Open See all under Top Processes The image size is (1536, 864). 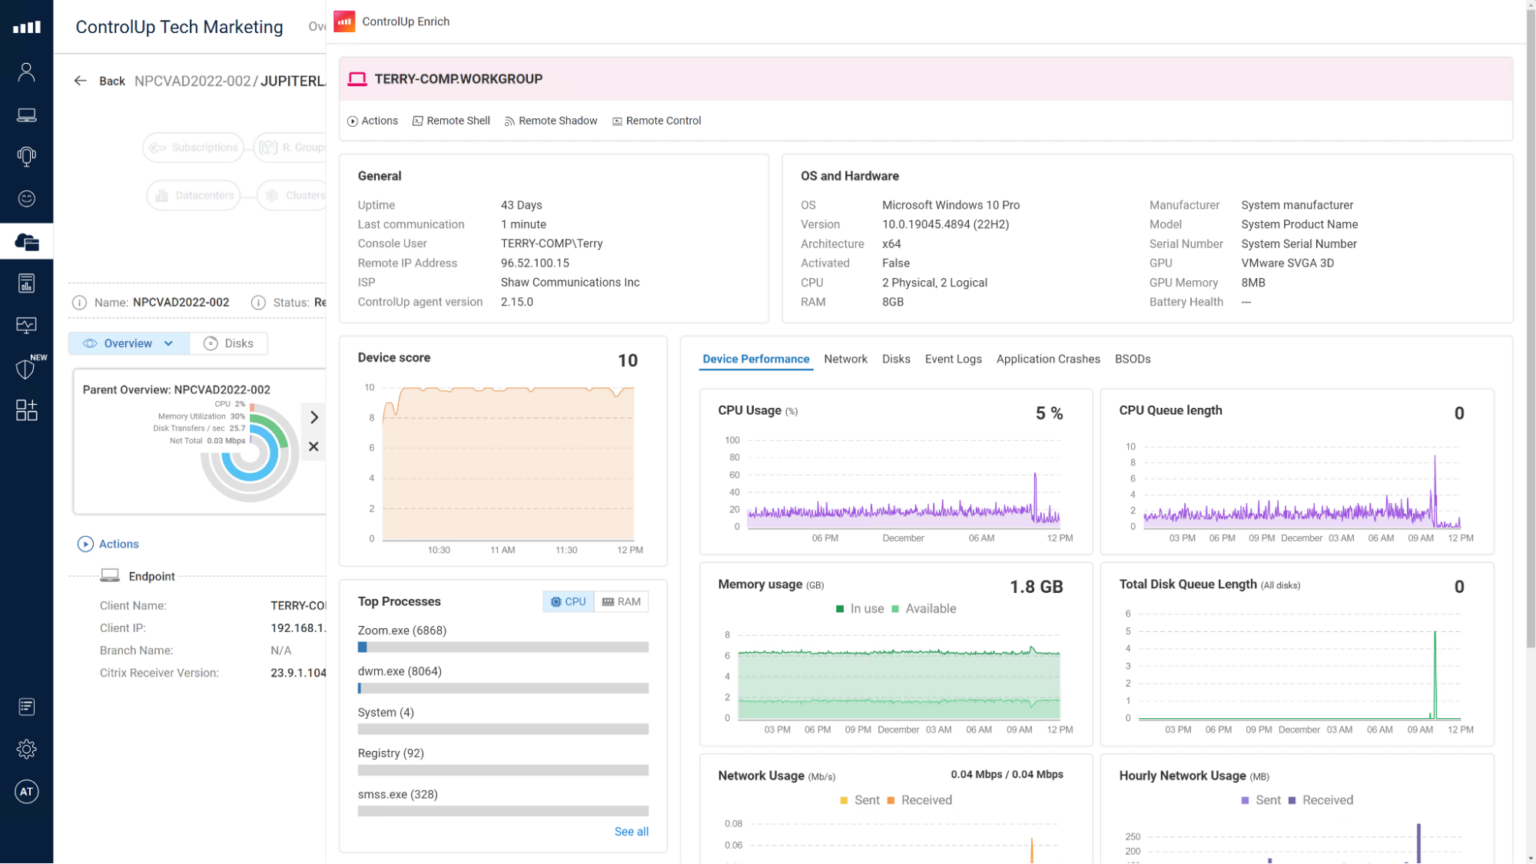pyautogui.click(x=631, y=831)
